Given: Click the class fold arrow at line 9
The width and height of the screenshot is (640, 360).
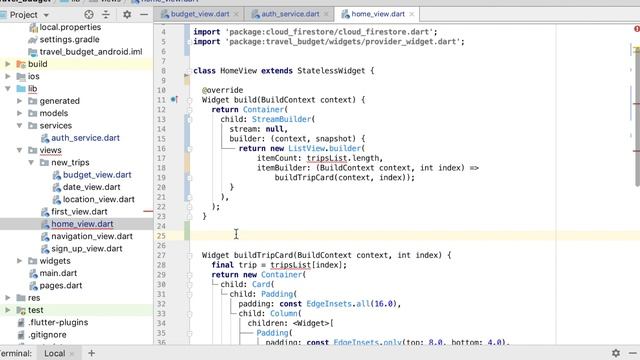Looking at the screenshot, I should (x=187, y=76).
